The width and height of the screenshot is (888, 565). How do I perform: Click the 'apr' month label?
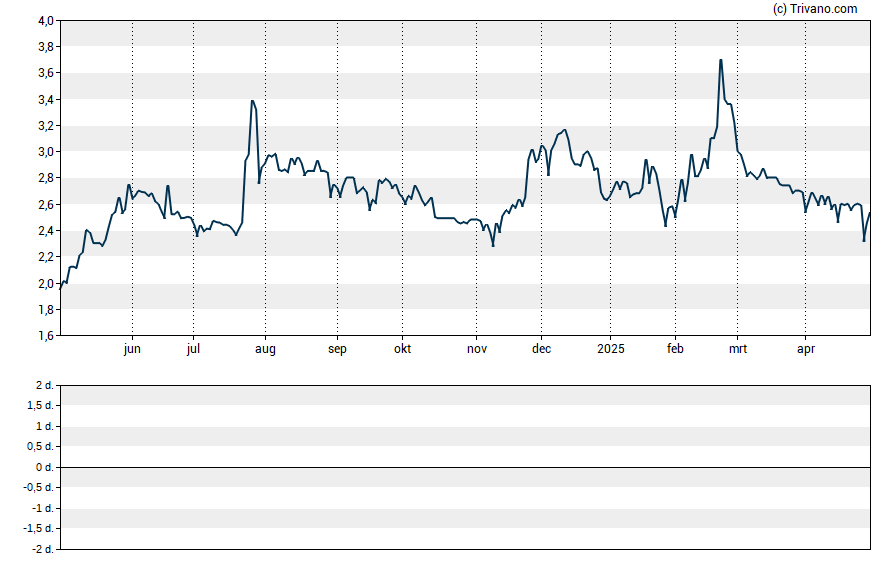point(806,349)
